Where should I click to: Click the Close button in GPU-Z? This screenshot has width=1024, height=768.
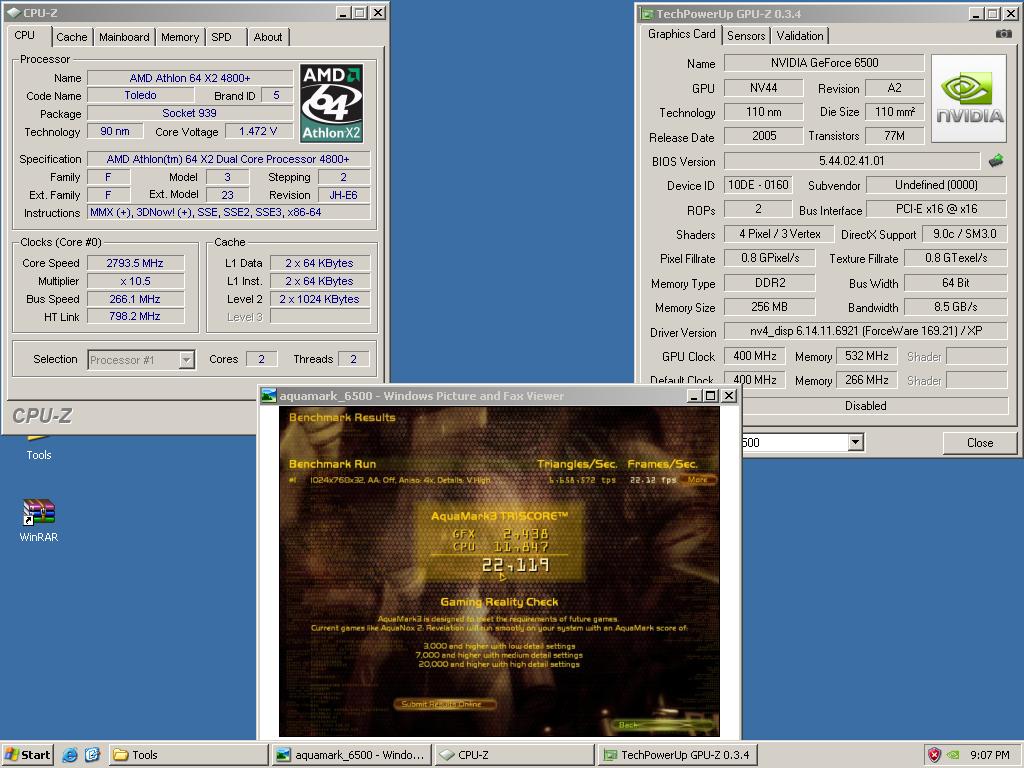pos(980,443)
